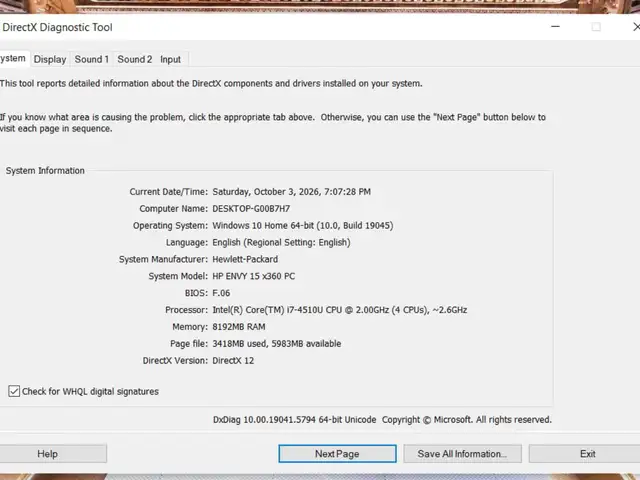Click the Windows 10 Home 64-bit value

[302, 226]
